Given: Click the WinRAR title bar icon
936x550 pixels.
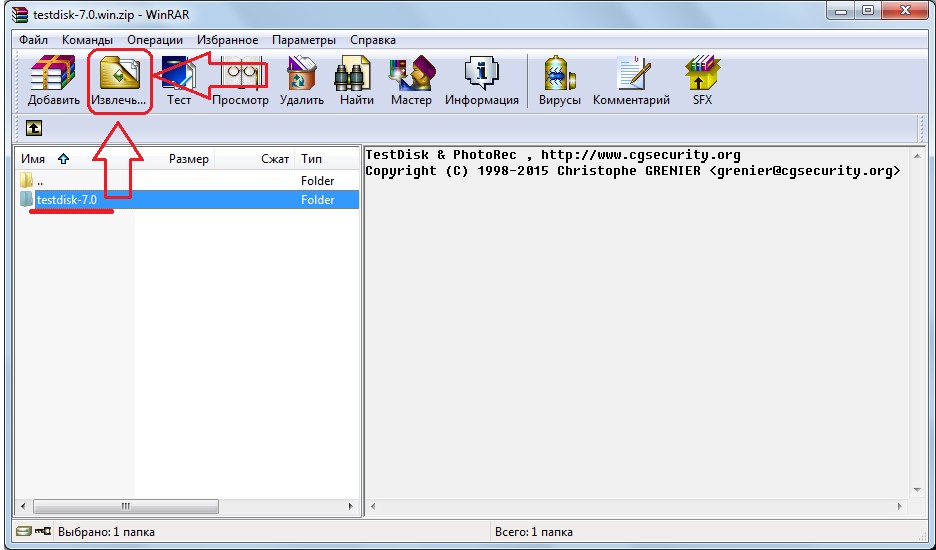Looking at the screenshot, I should [20, 14].
